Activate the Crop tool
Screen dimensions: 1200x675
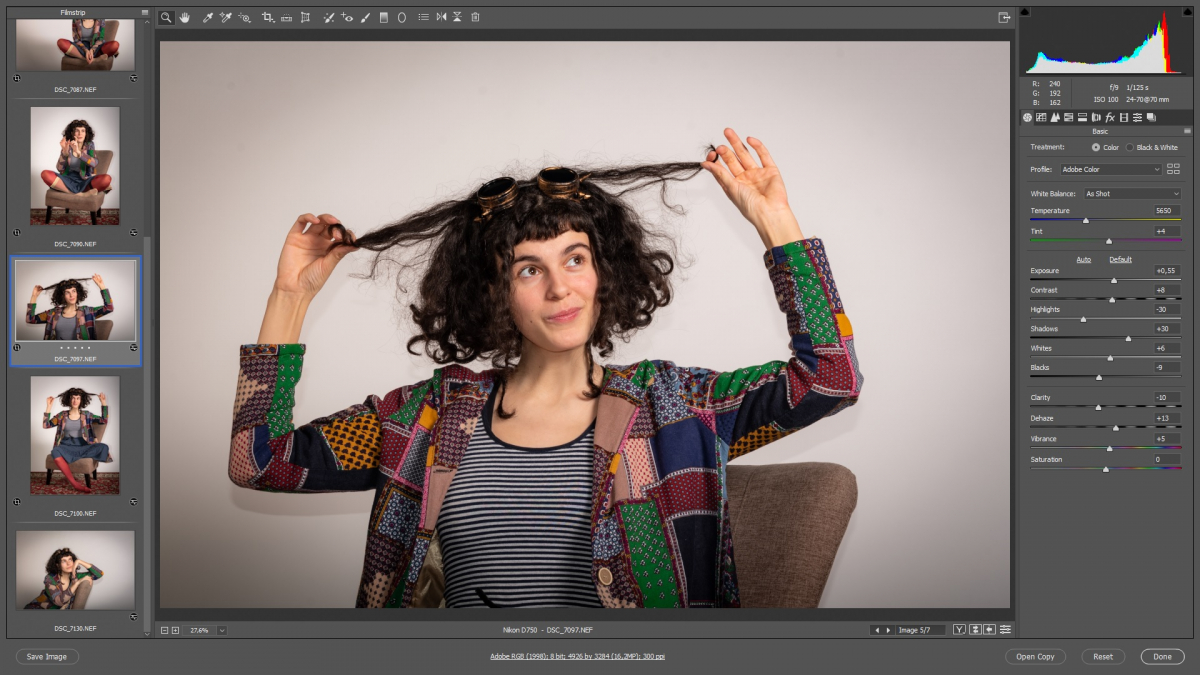tap(267, 18)
